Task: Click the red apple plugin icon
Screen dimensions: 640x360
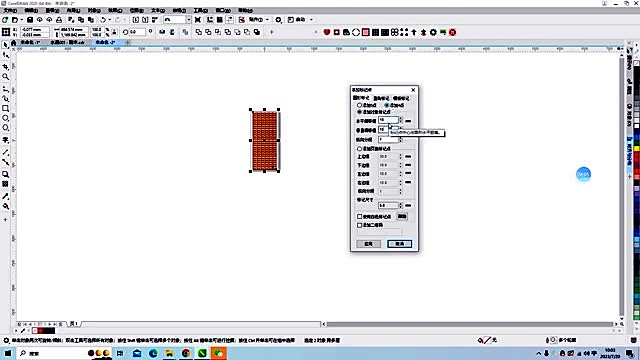Action: point(327,32)
